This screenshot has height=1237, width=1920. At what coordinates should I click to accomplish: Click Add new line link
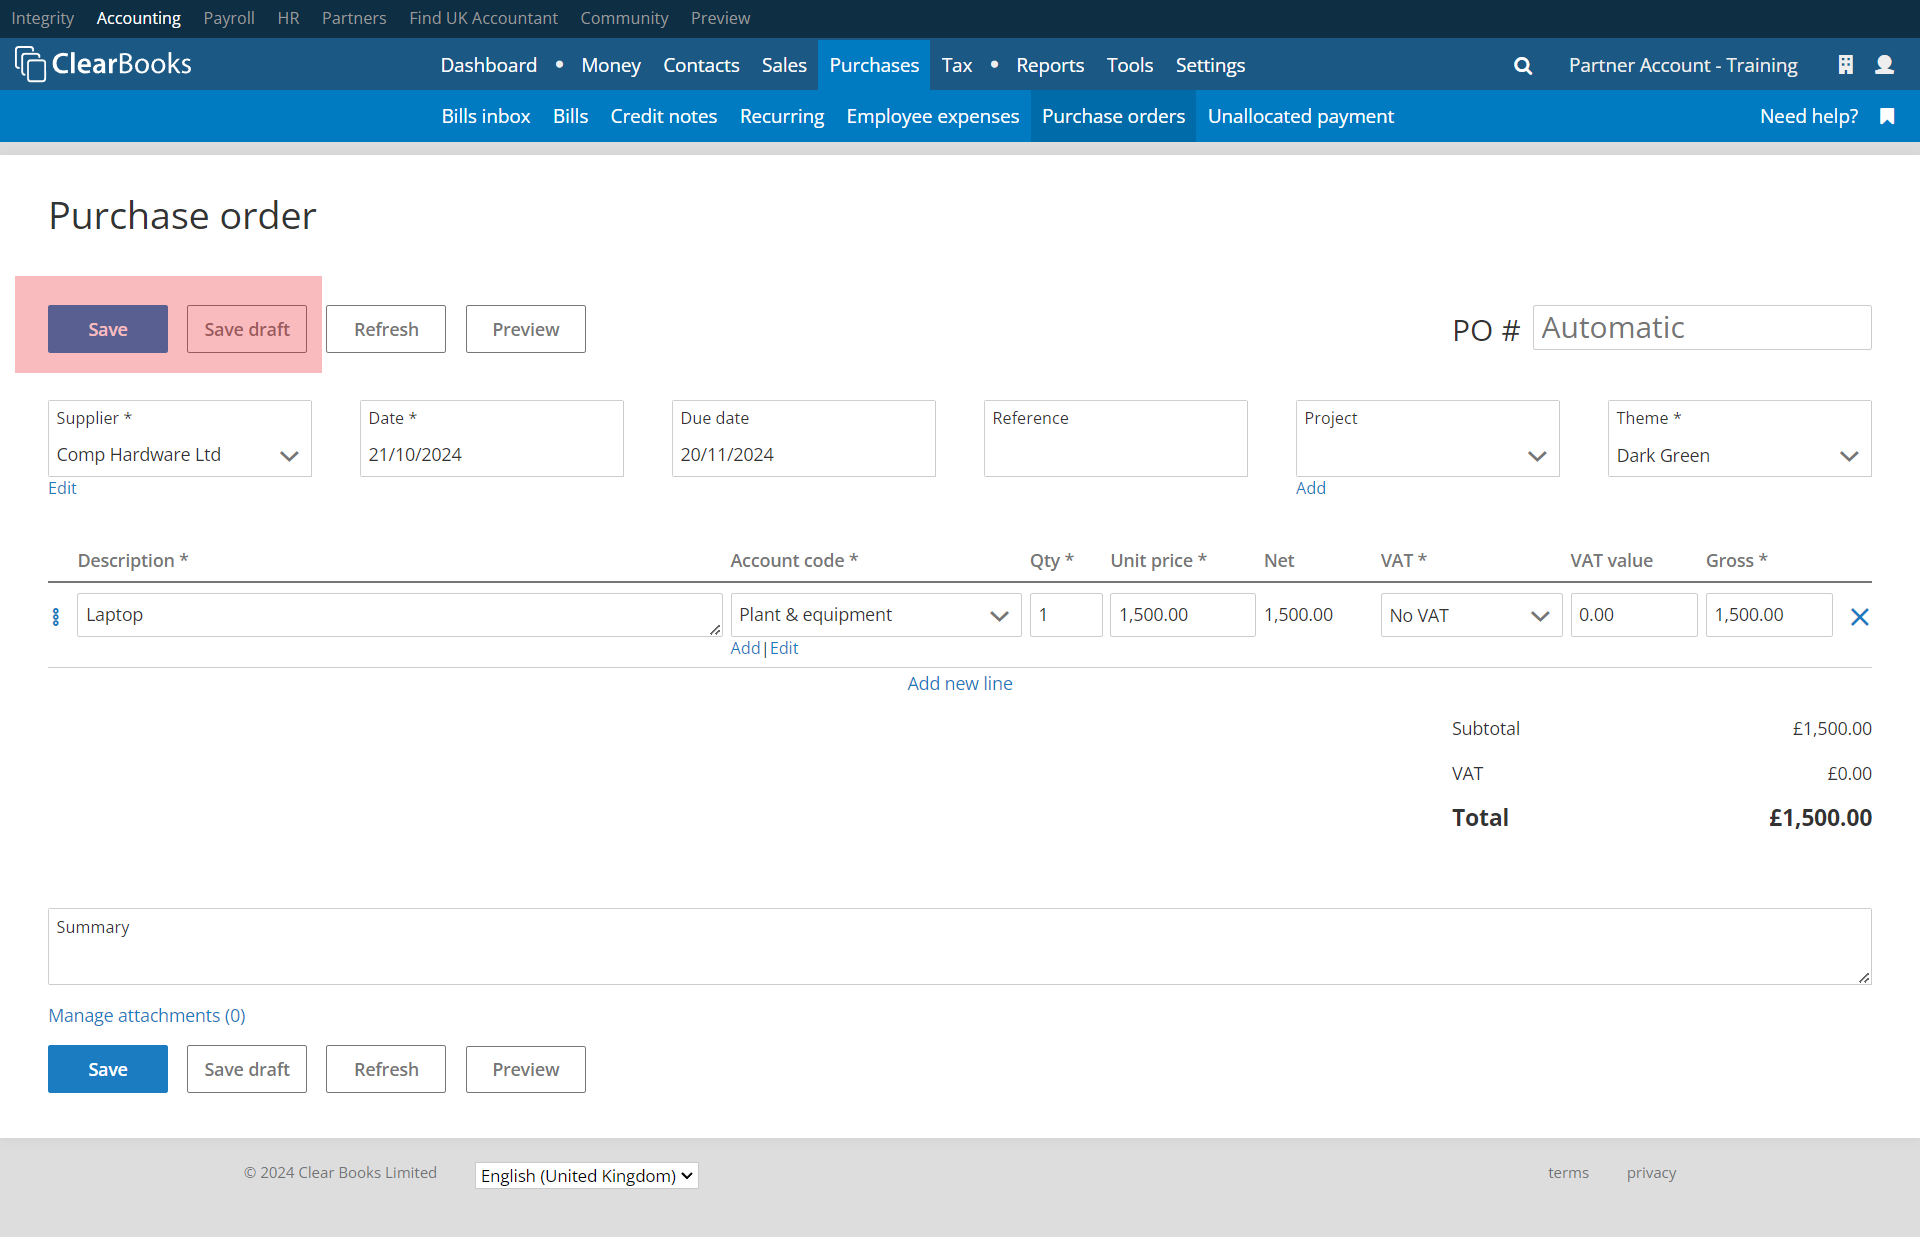click(x=959, y=683)
